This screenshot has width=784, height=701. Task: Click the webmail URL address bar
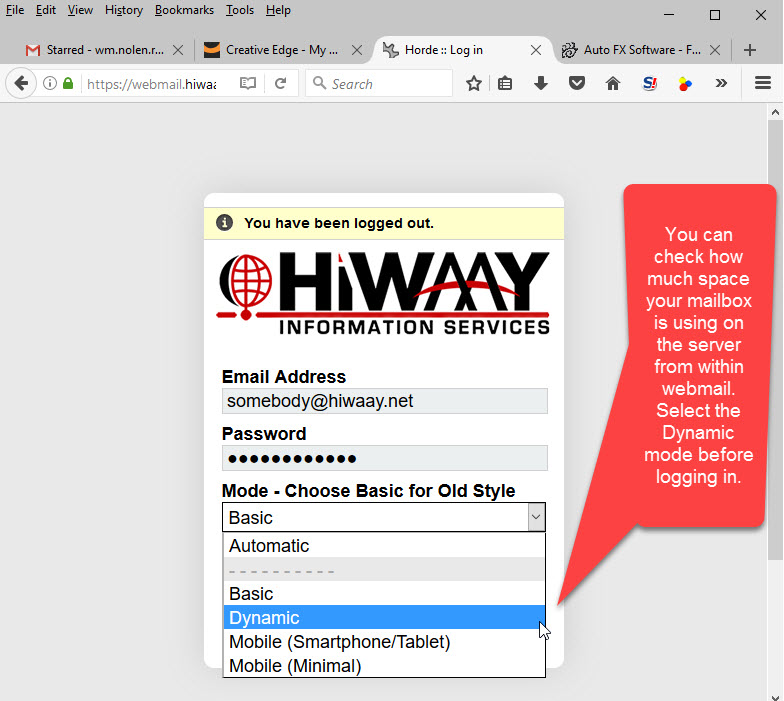tap(152, 83)
